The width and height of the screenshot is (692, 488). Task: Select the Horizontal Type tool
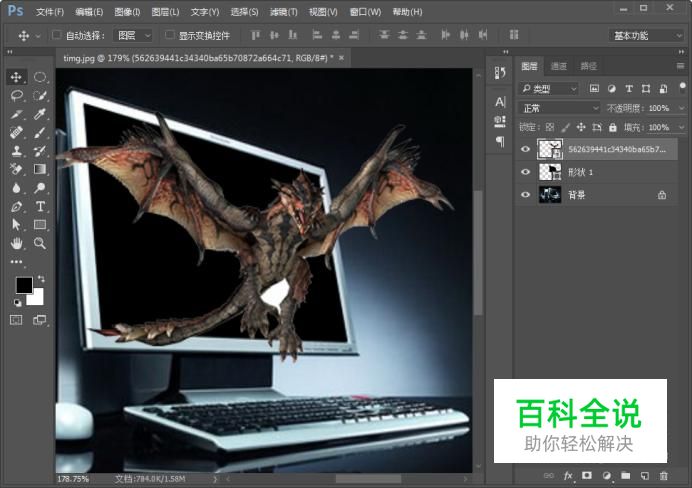pyautogui.click(x=40, y=206)
